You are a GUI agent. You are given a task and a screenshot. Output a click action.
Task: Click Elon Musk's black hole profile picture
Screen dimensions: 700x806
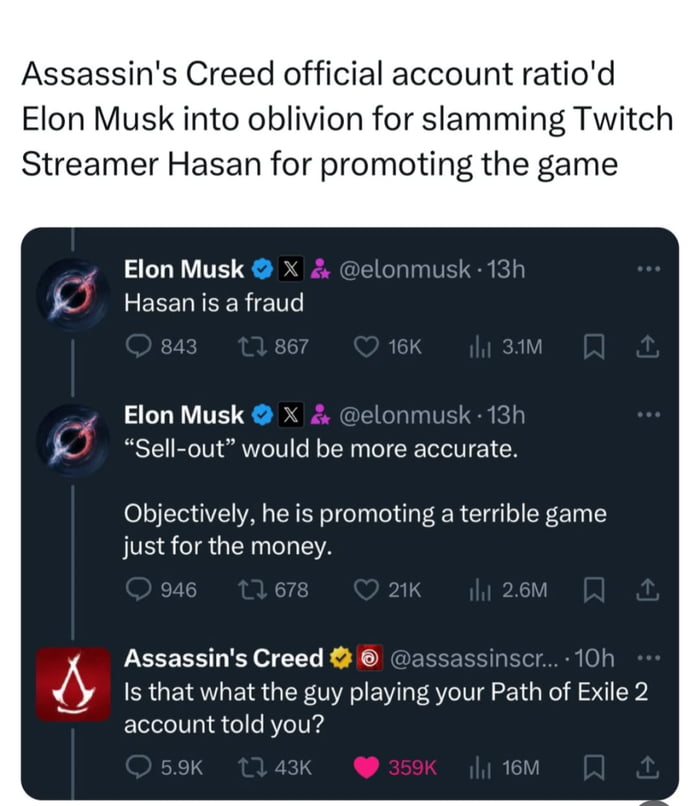[72, 290]
